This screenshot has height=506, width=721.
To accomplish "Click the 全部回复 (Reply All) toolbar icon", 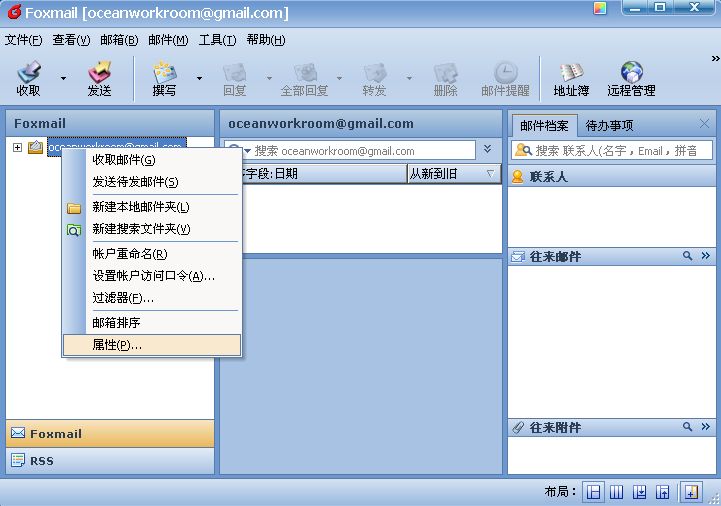I will pyautogui.click(x=304, y=79).
